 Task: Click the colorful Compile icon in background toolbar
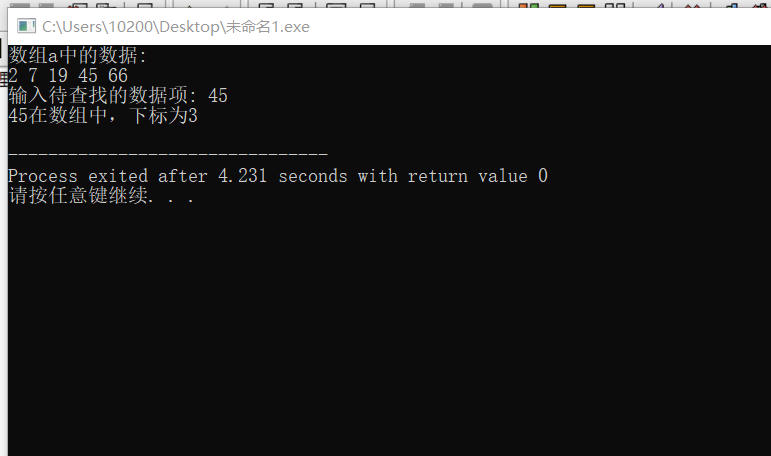529,5
